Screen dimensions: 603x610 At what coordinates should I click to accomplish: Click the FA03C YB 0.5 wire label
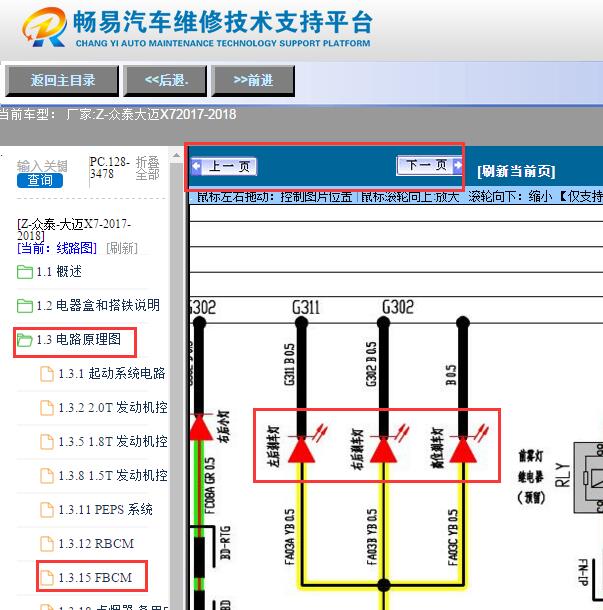pos(453,537)
